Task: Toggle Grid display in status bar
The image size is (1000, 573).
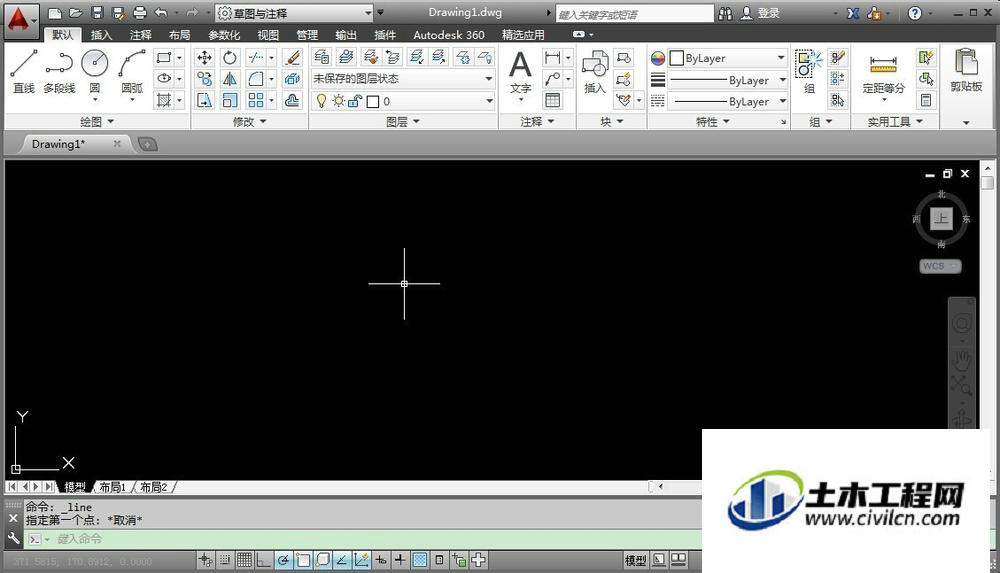Action: coord(244,560)
